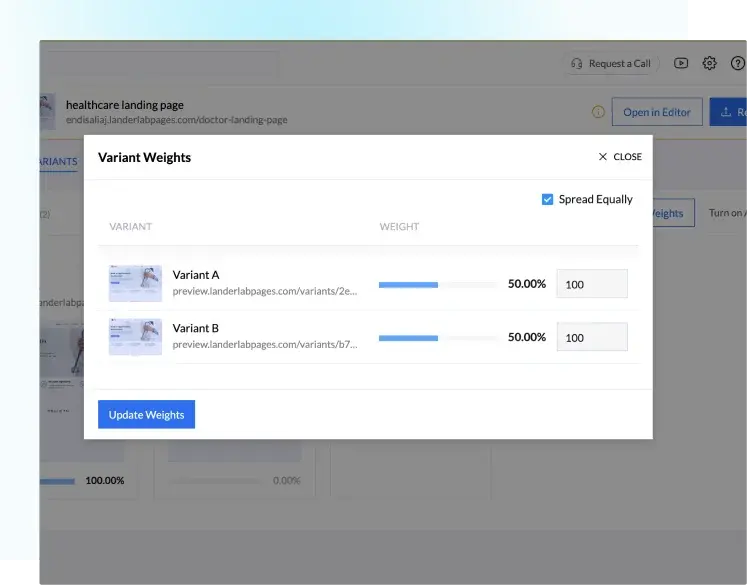This screenshot has width=747, height=585.
Task: Click the Variant A preview thumbnail
Action: click(x=135, y=283)
